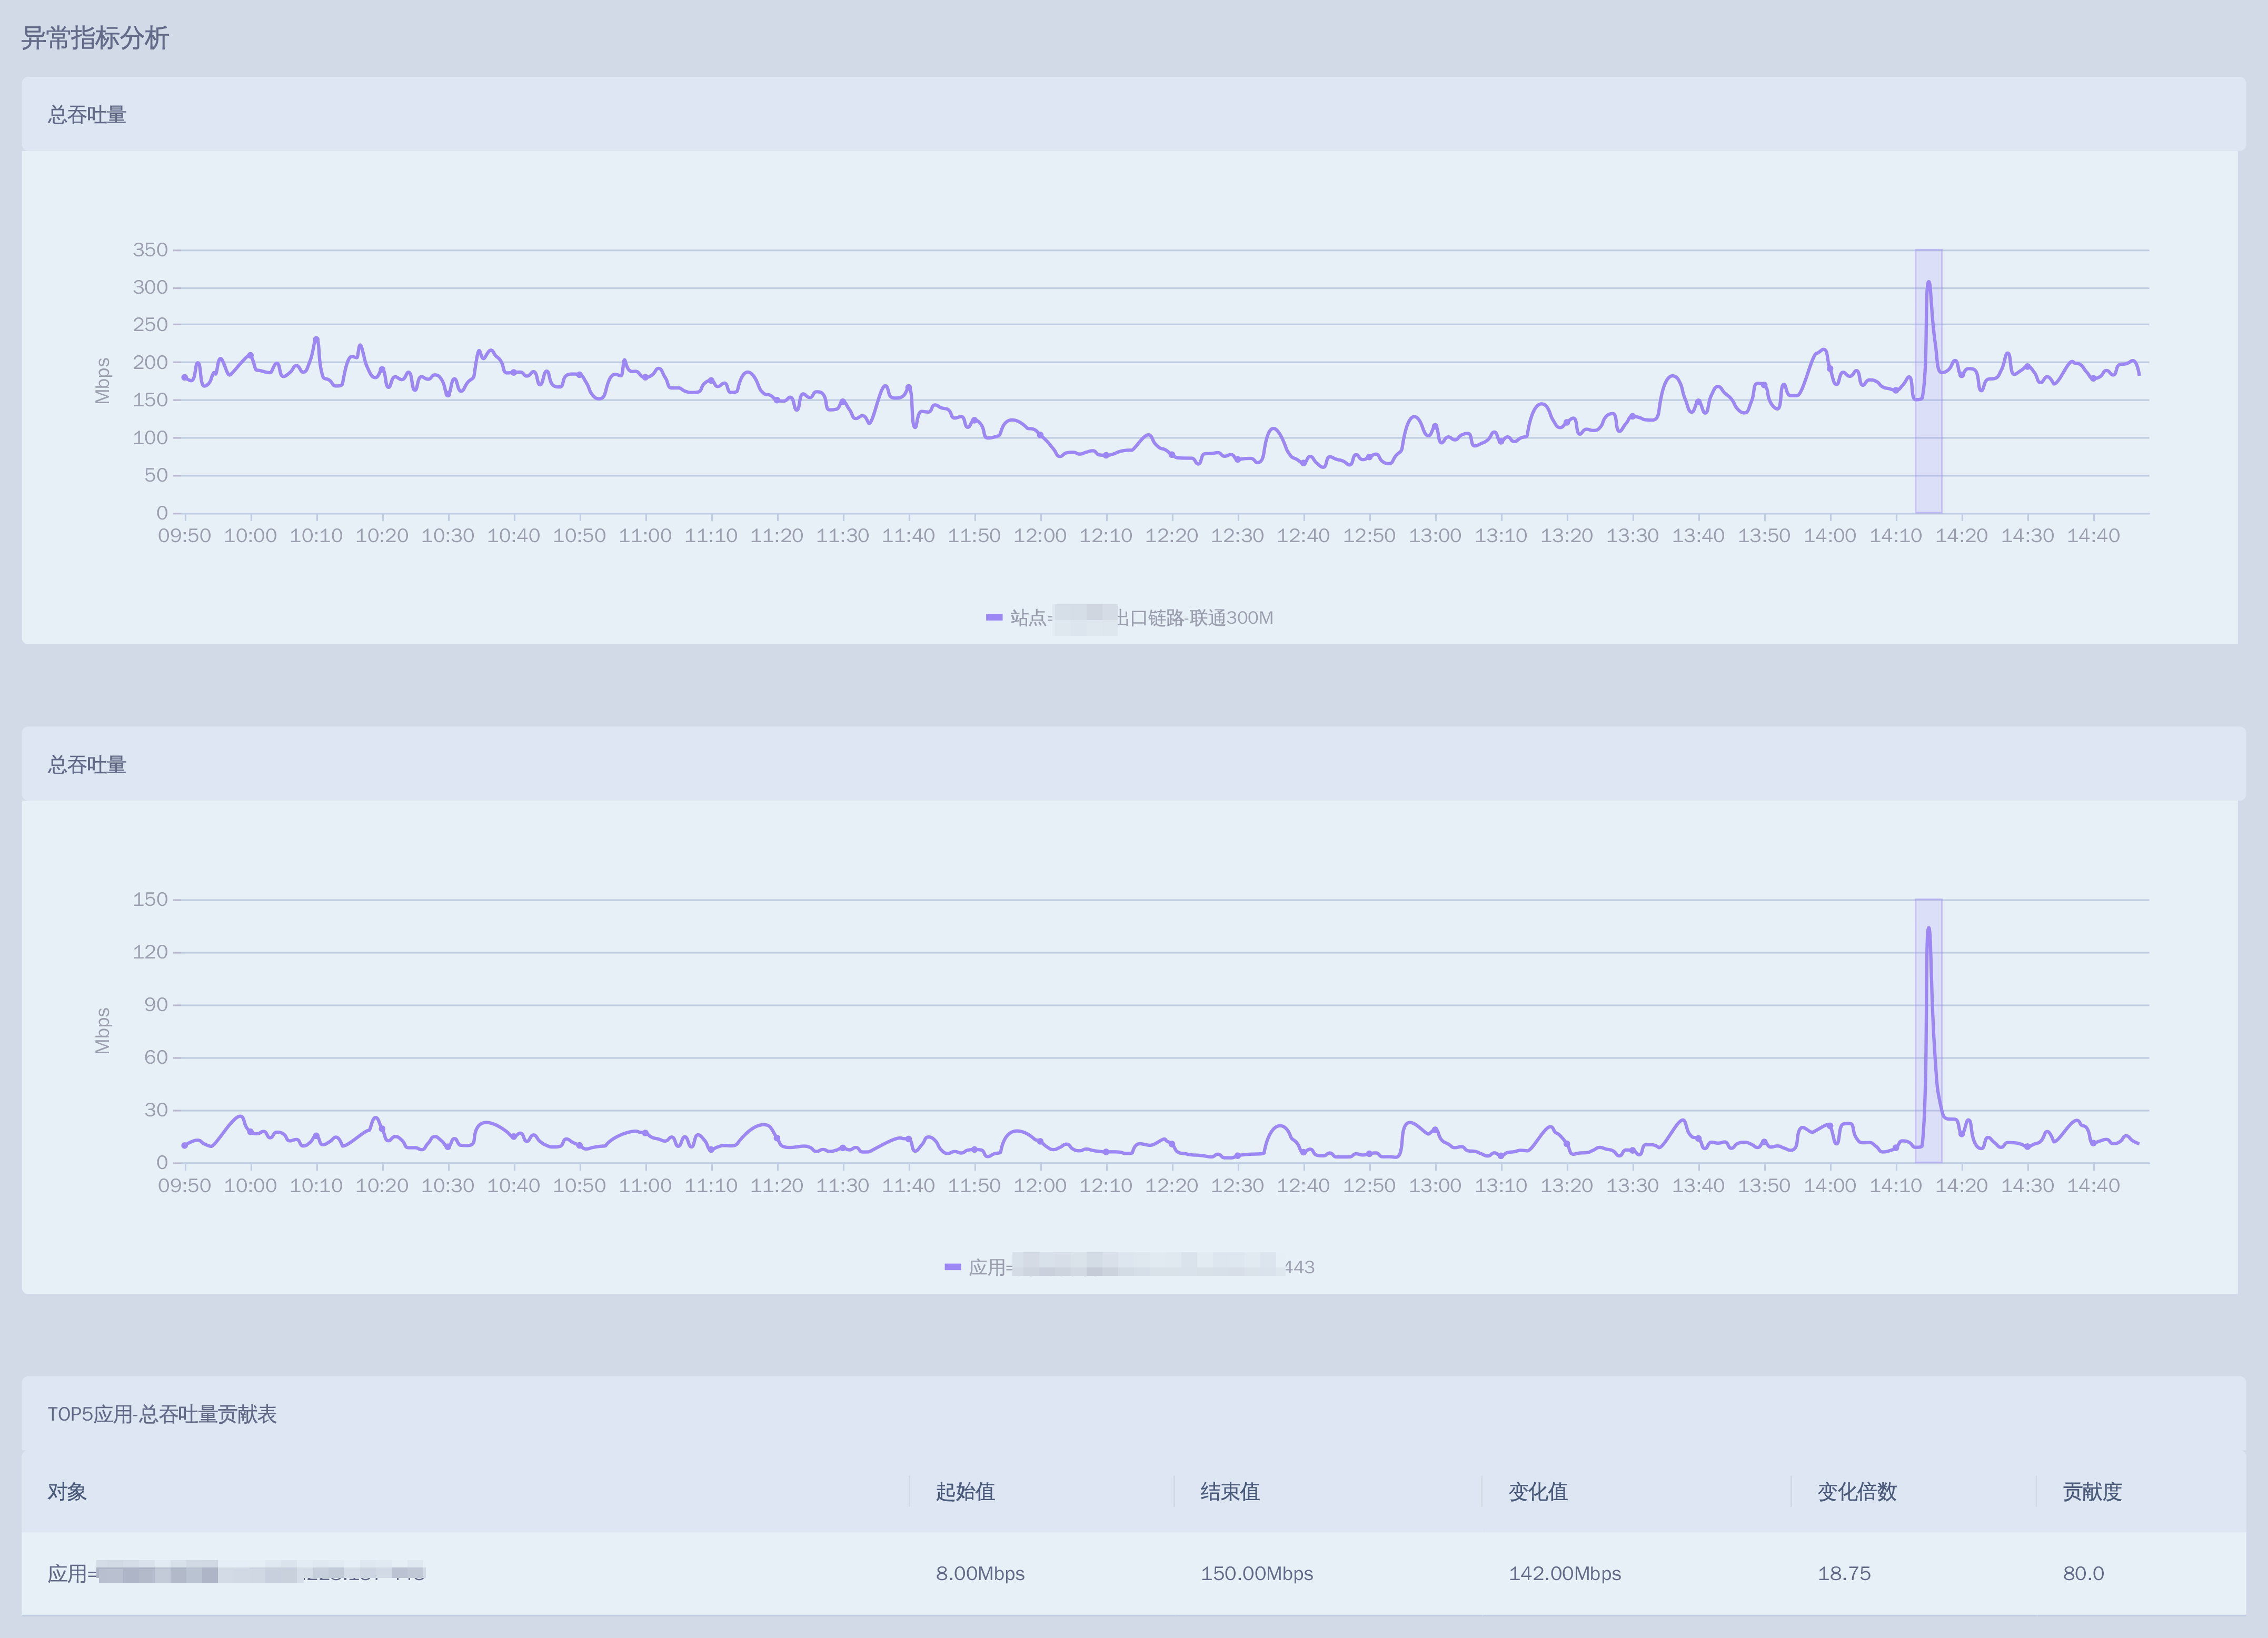The width and height of the screenshot is (2268, 1638).
Task: Click the TOP5应用-总吞吐量贡献表 panel header
Action: tap(162, 1414)
